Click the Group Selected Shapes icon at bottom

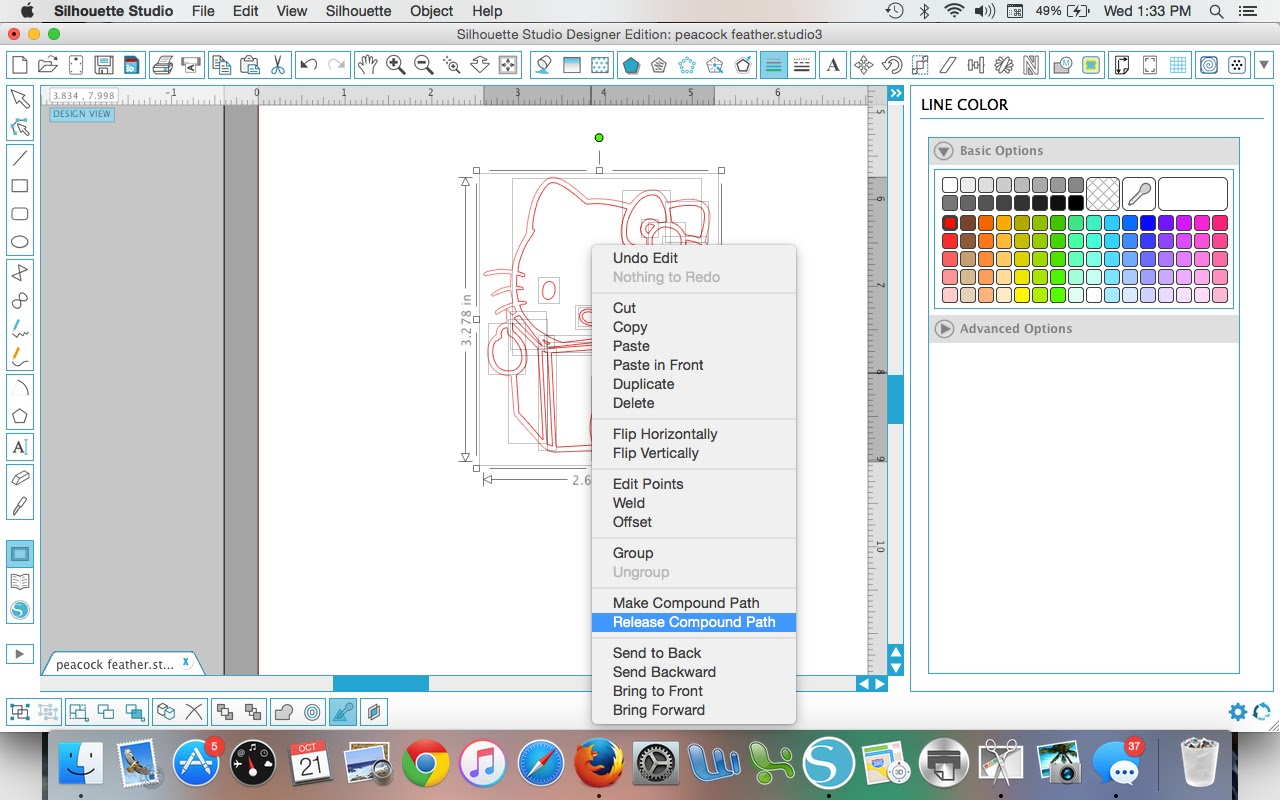tap(19, 712)
